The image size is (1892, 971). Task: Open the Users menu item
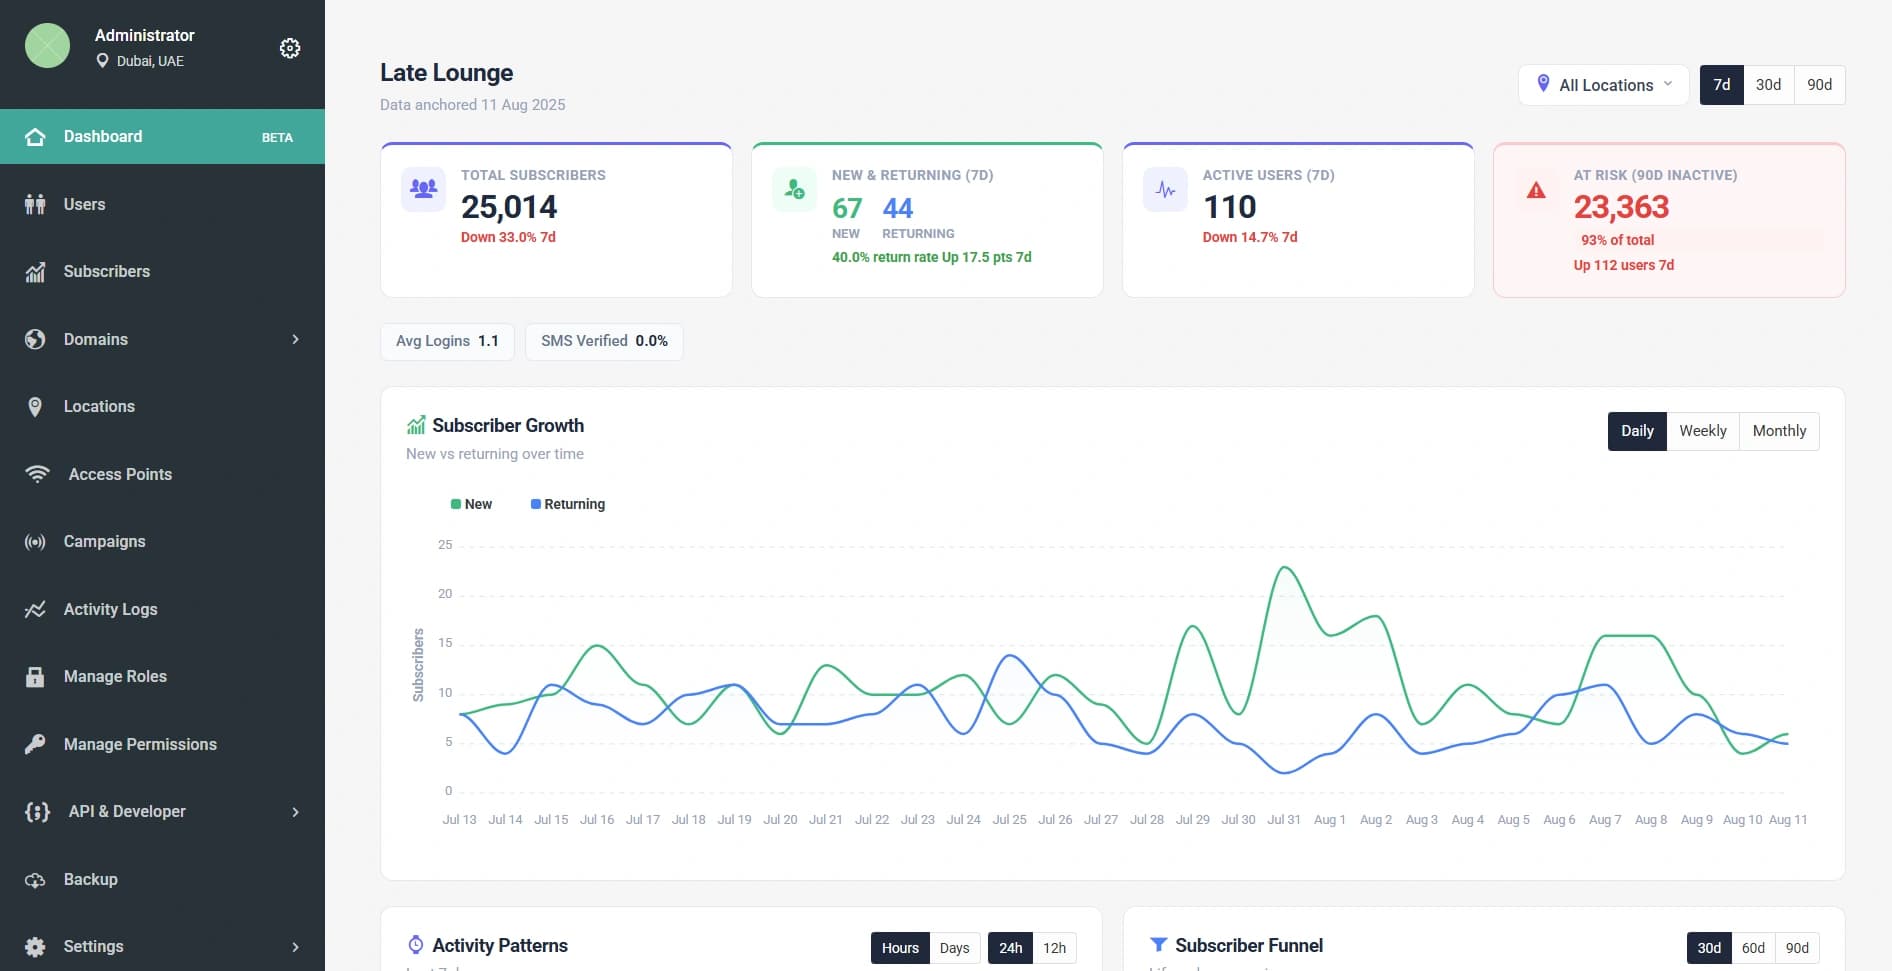point(162,204)
